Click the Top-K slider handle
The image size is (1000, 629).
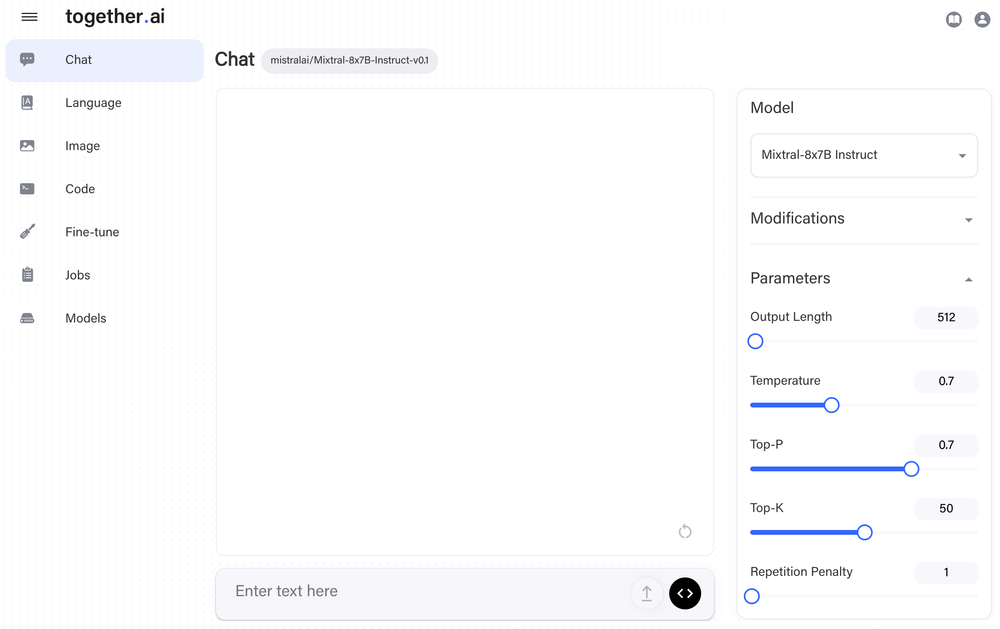(x=864, y=532)
